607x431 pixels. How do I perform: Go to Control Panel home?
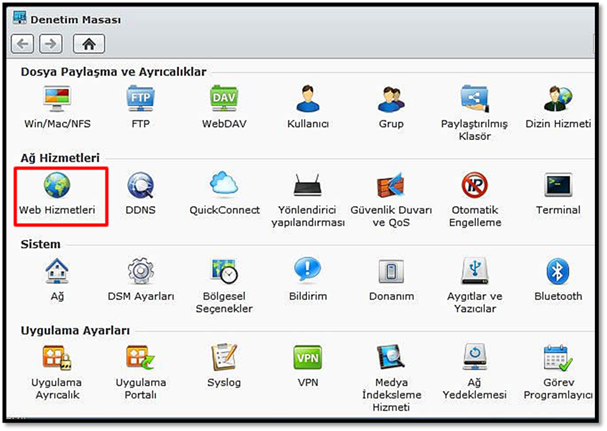[89, 44]
